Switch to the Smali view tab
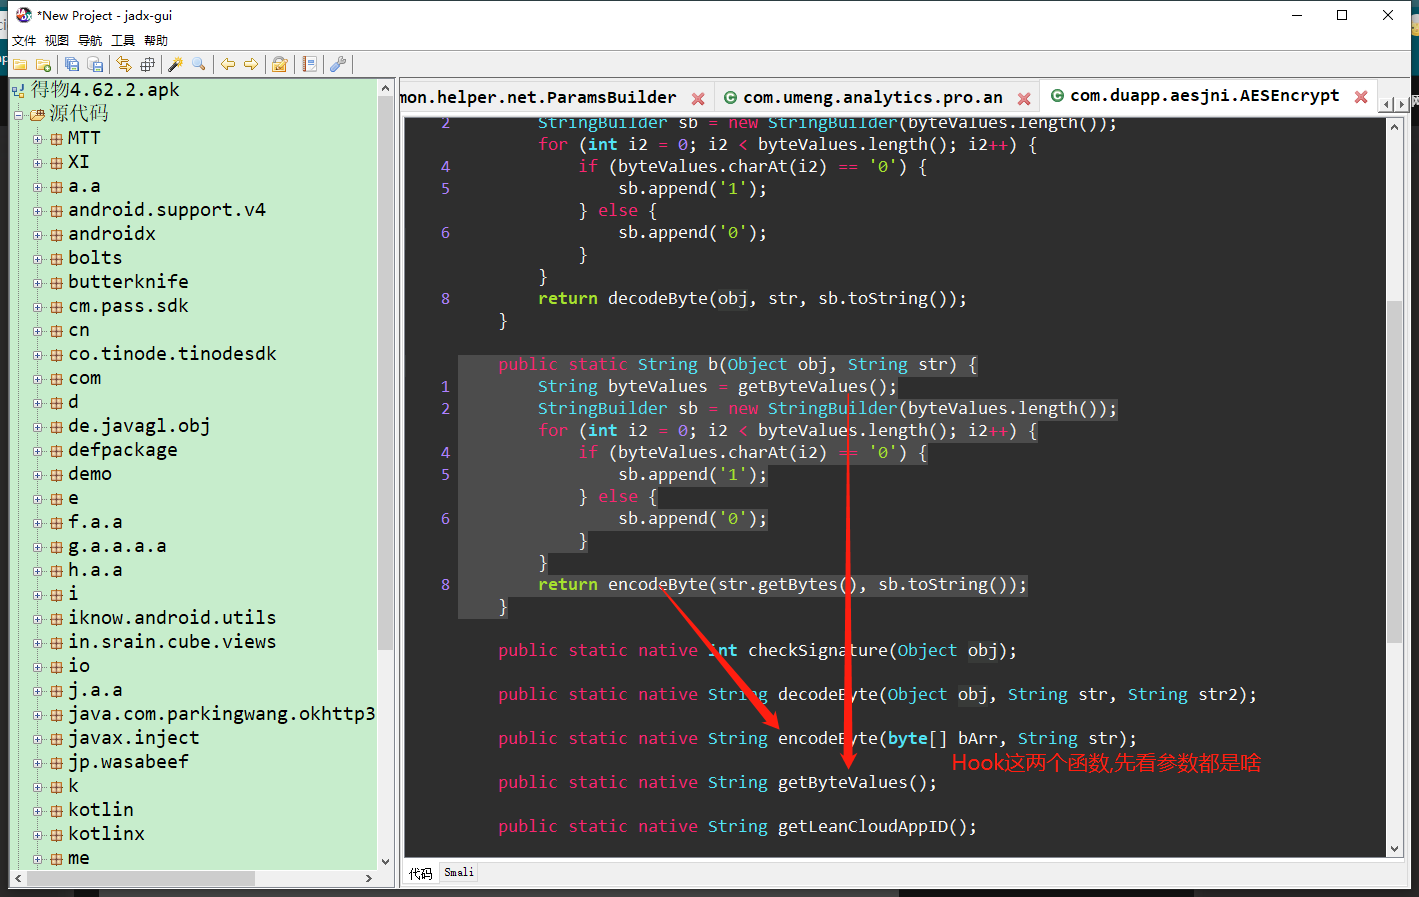 (x=459, y=873)
